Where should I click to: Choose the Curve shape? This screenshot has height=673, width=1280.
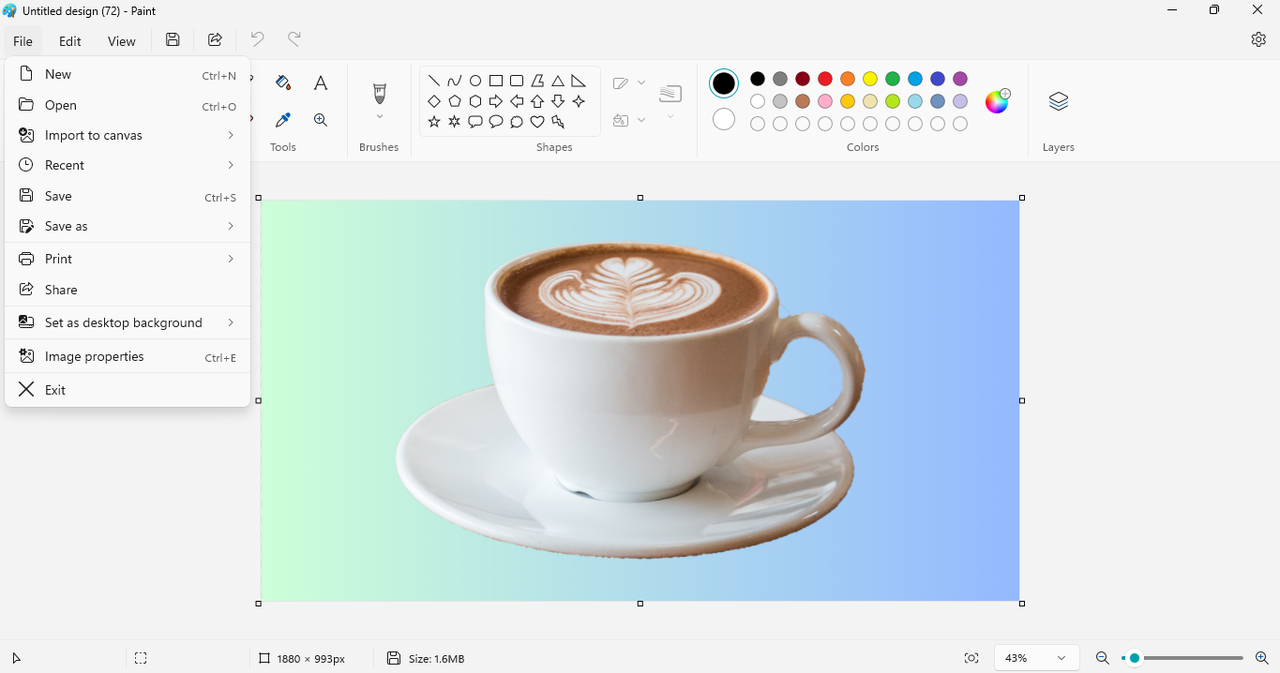455,81
